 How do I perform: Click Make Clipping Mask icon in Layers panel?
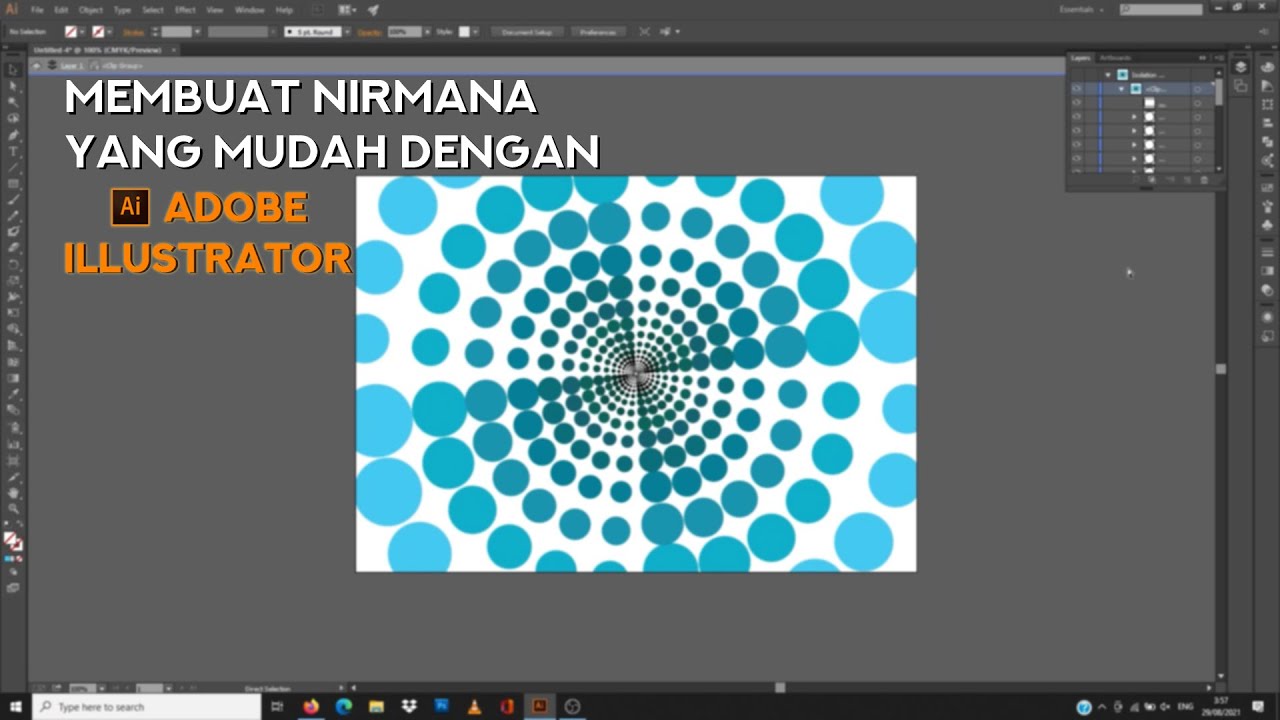(x=1152, y=180)
